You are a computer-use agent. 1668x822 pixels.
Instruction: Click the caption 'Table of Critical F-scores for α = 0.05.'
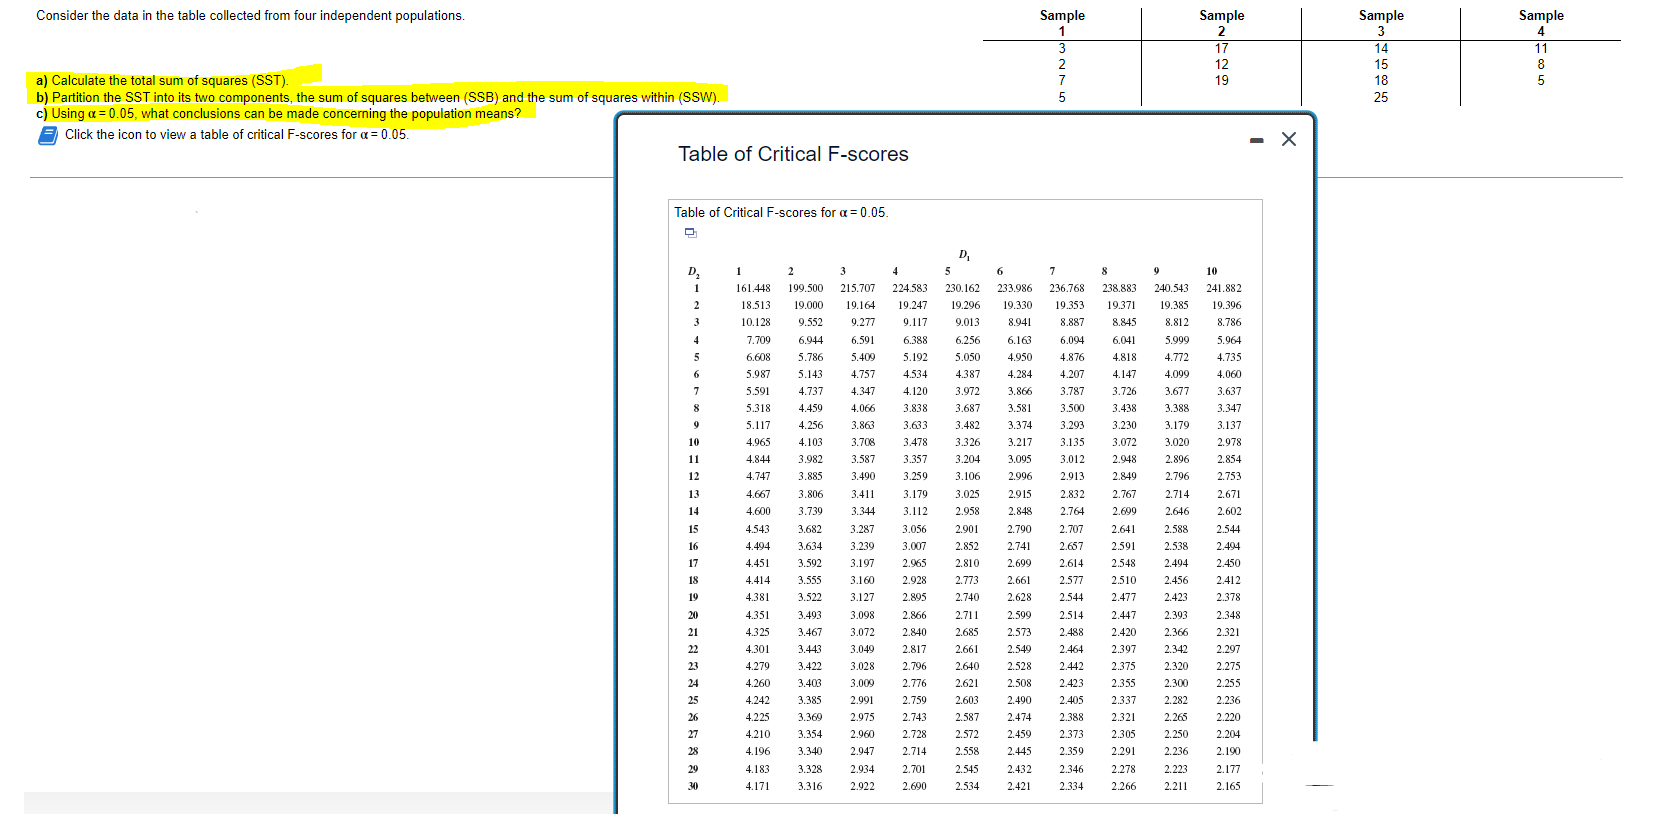click(781, 212)
